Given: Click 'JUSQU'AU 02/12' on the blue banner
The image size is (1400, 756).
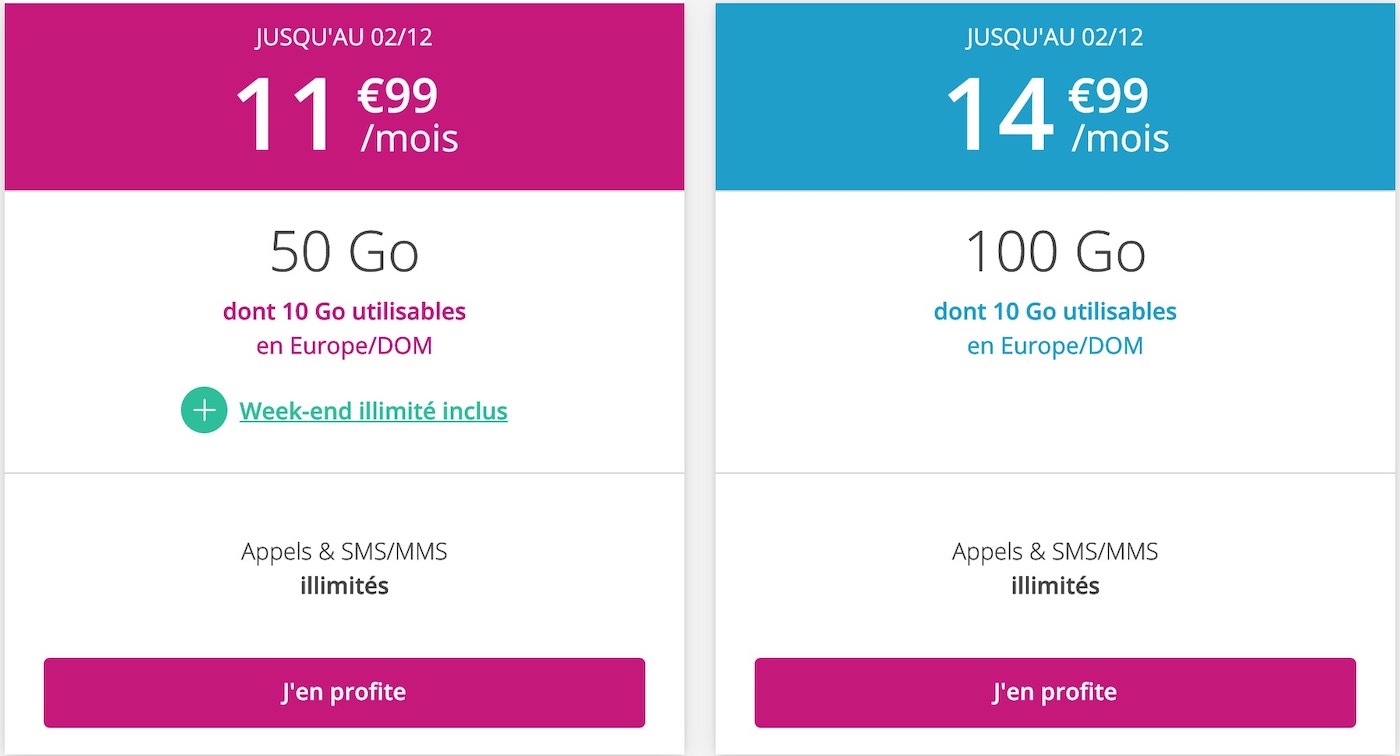Looking at the screenshot, I should click(1055, 38).
